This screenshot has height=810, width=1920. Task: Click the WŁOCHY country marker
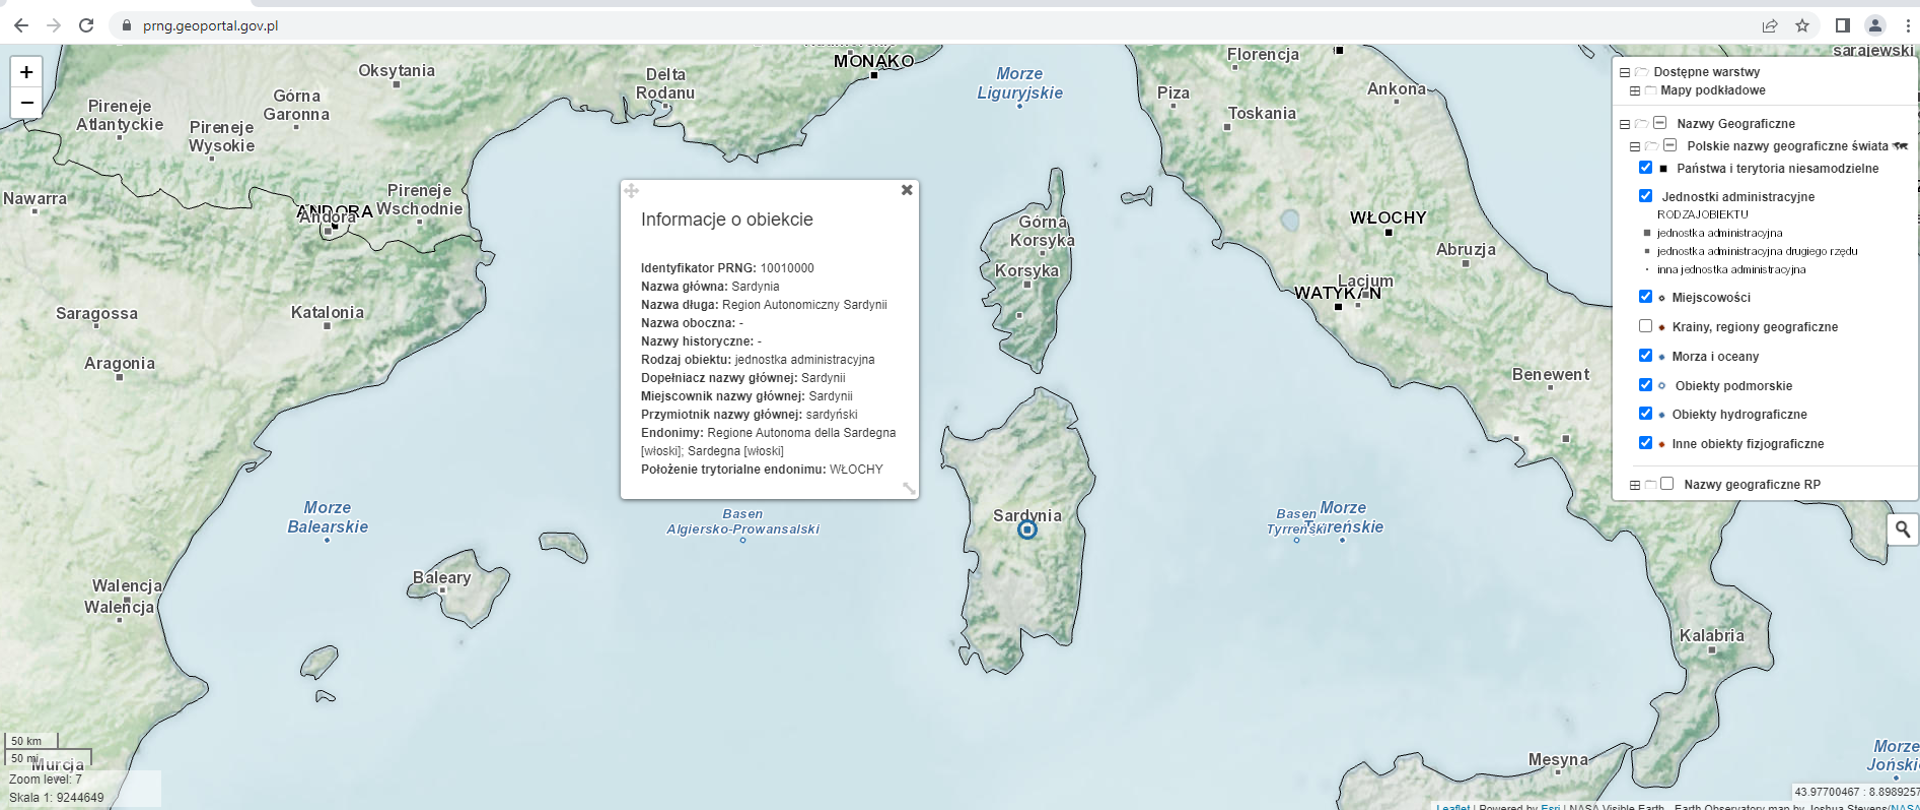[x=1389, y=233]
